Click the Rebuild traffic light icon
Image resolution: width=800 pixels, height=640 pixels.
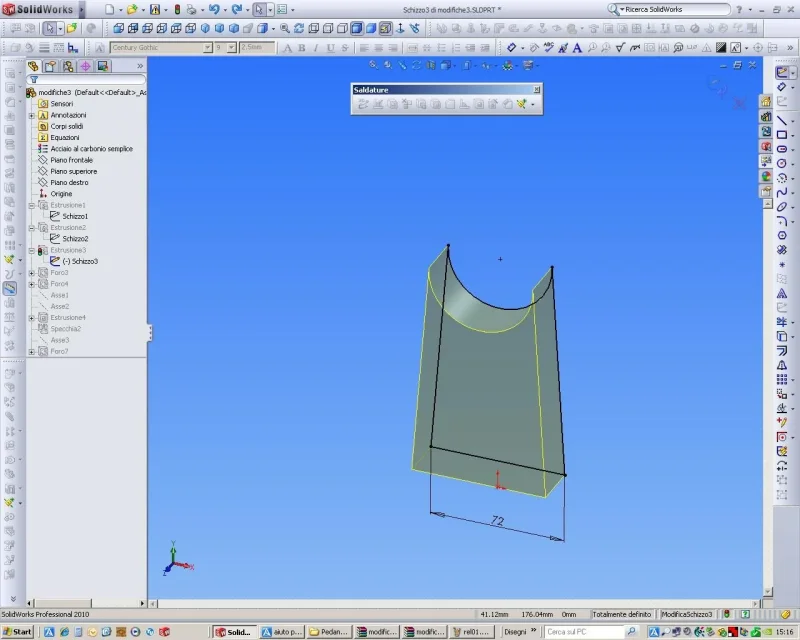pos(177,9)
